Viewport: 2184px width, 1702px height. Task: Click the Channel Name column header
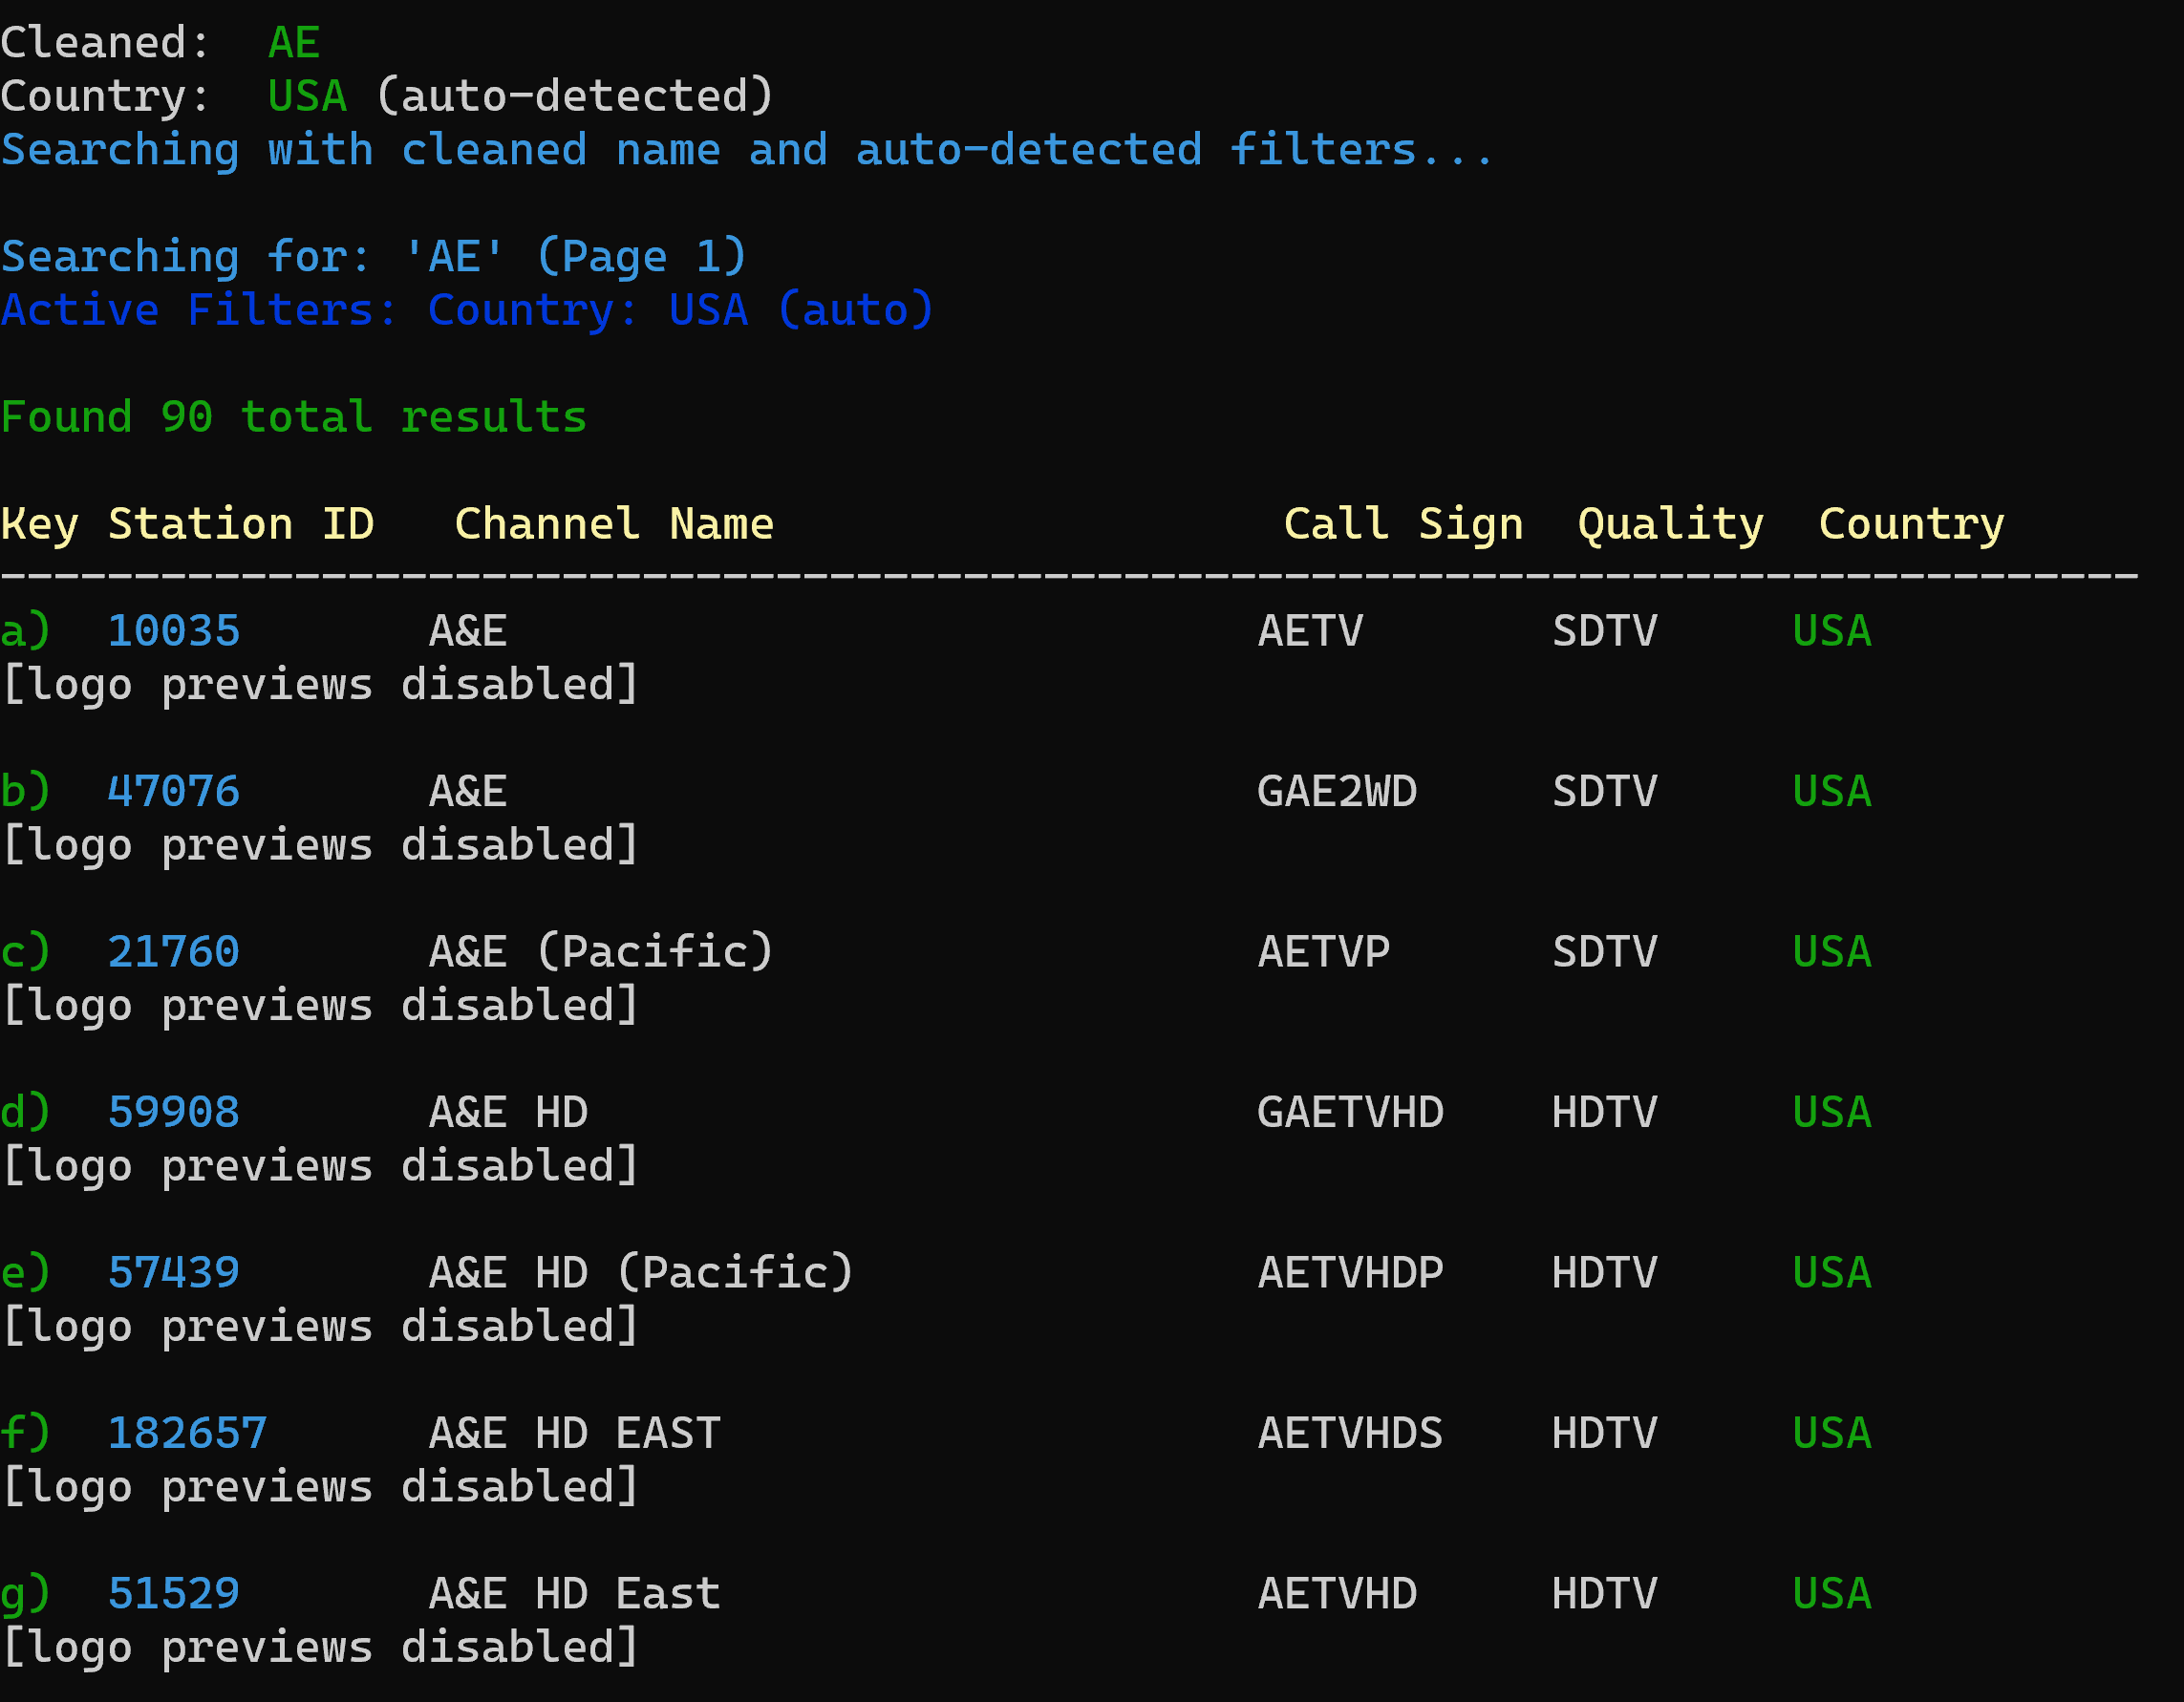pos(614,524)
